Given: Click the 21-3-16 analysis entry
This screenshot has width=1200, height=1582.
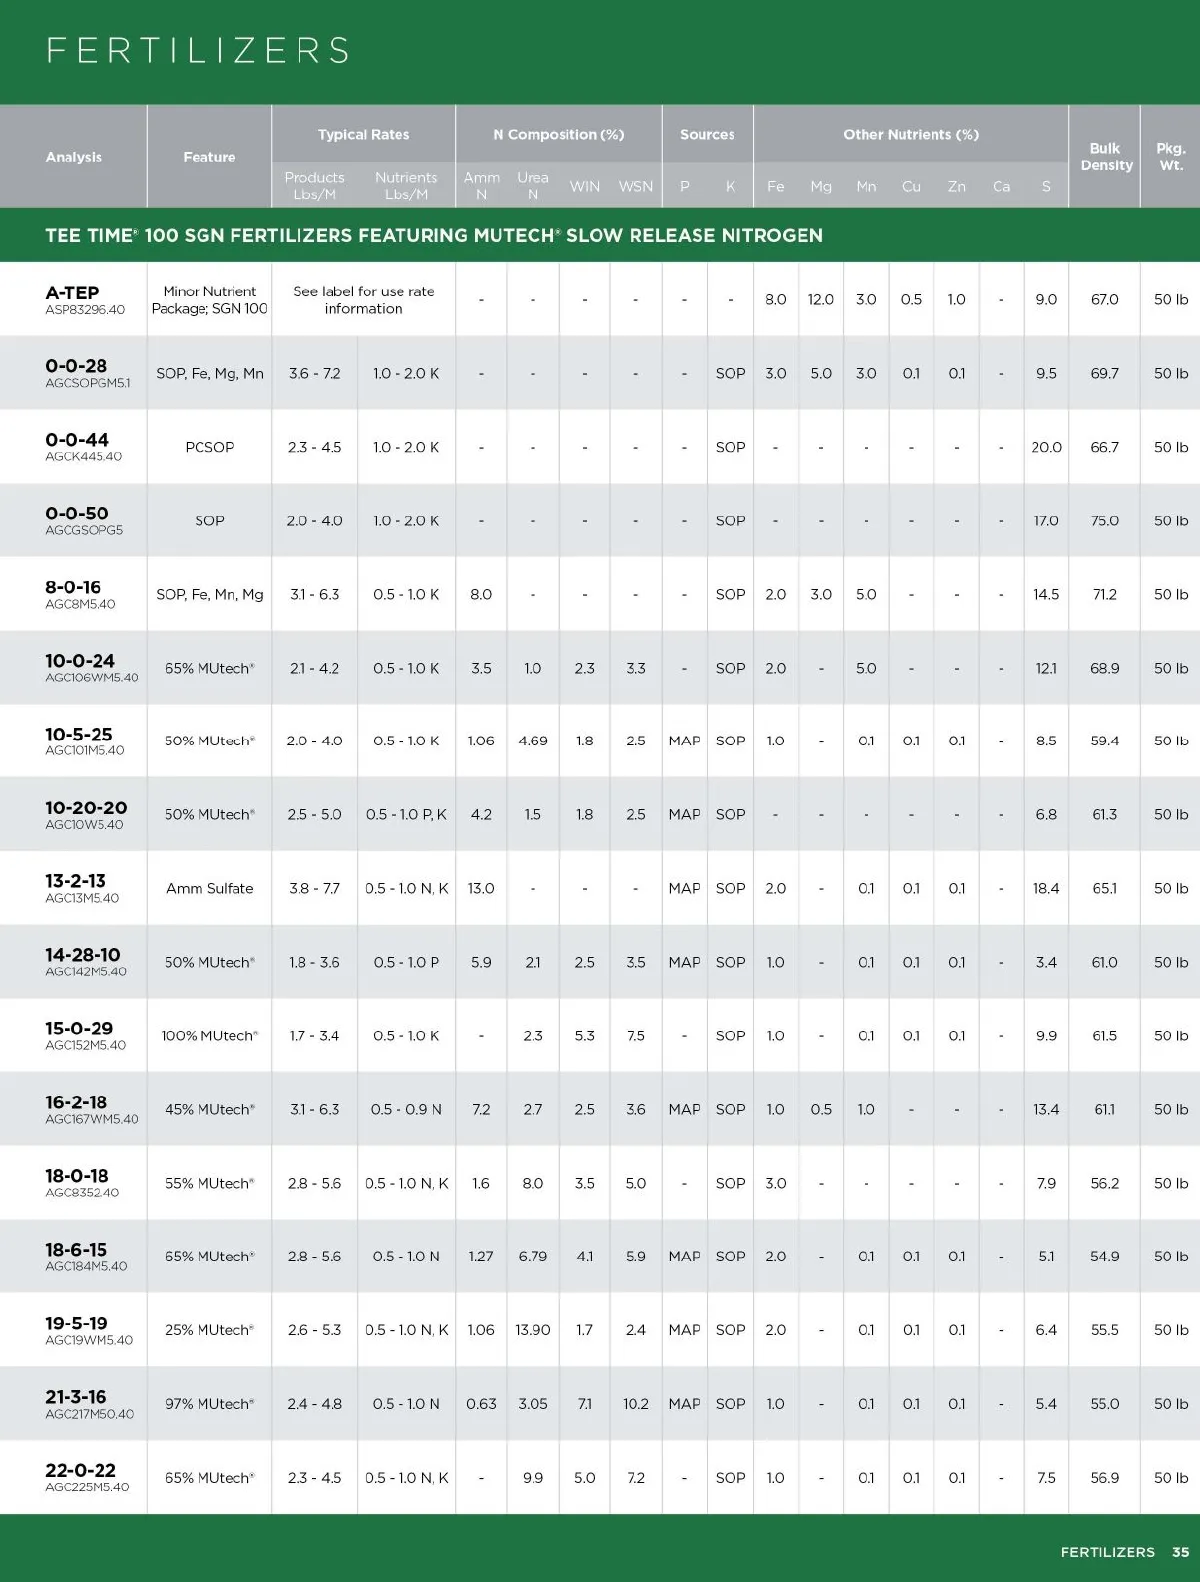Looking at the screenshot, I should tap(76, 1397).
